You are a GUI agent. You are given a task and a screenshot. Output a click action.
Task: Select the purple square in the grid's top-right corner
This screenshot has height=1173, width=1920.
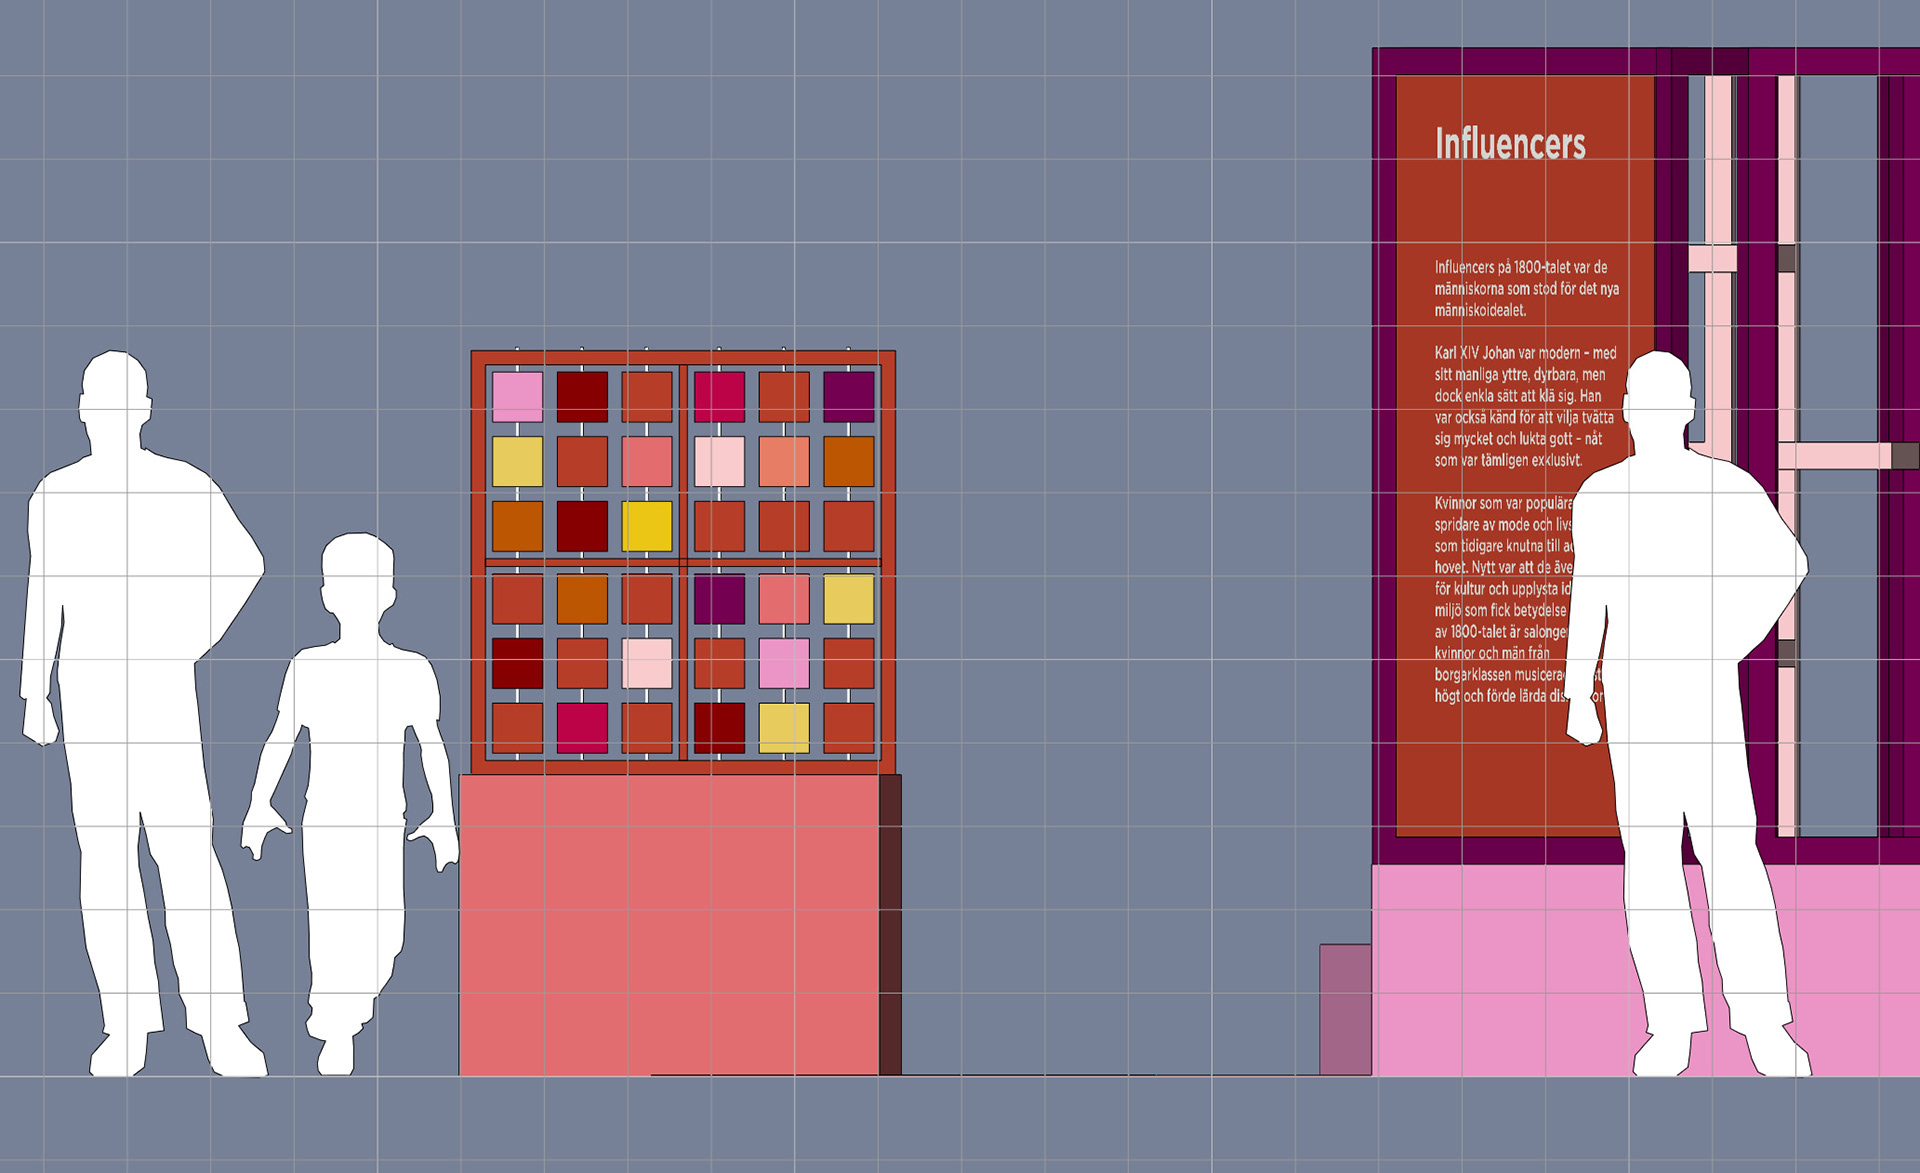[x=848, y=397]
